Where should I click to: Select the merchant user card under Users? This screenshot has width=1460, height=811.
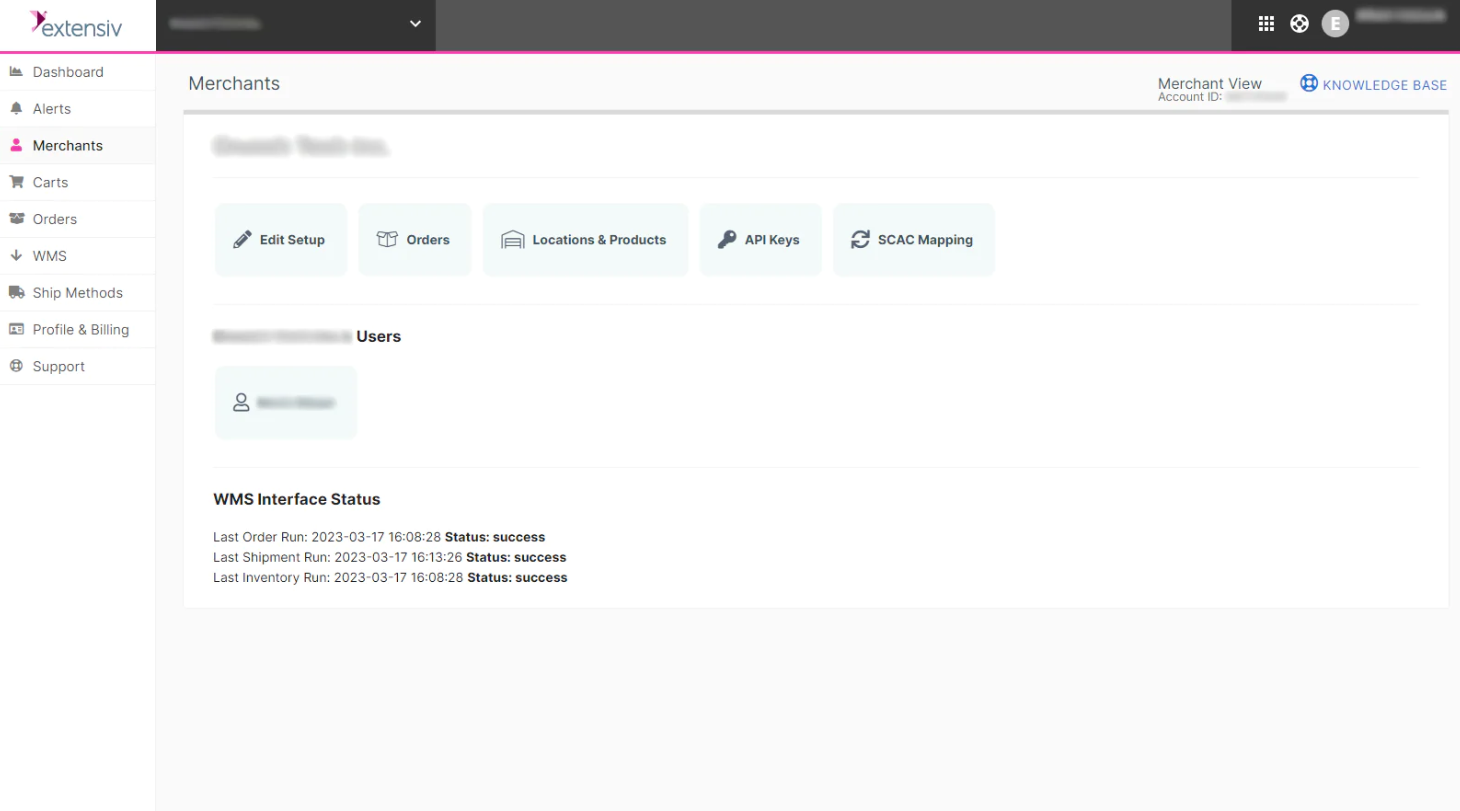(x=286, y=402)
